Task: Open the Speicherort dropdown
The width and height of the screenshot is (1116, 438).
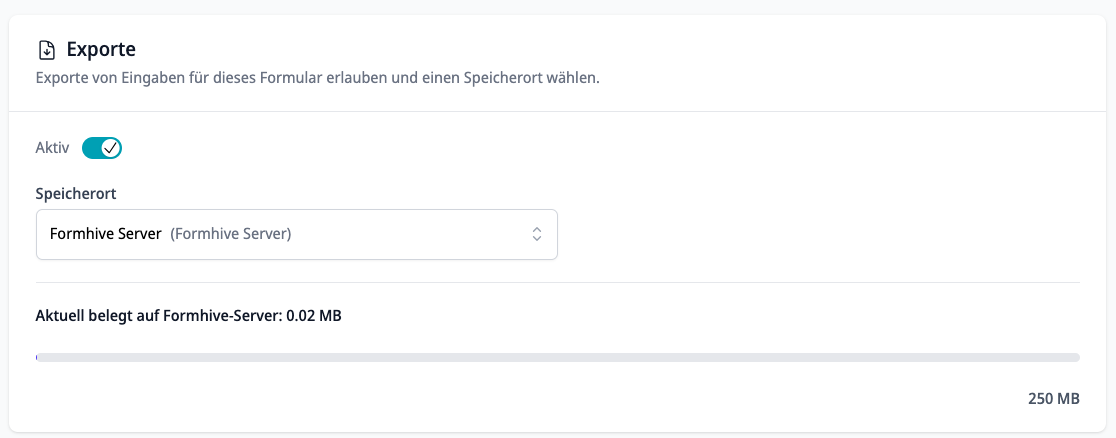Action: (x=297, y=234)
